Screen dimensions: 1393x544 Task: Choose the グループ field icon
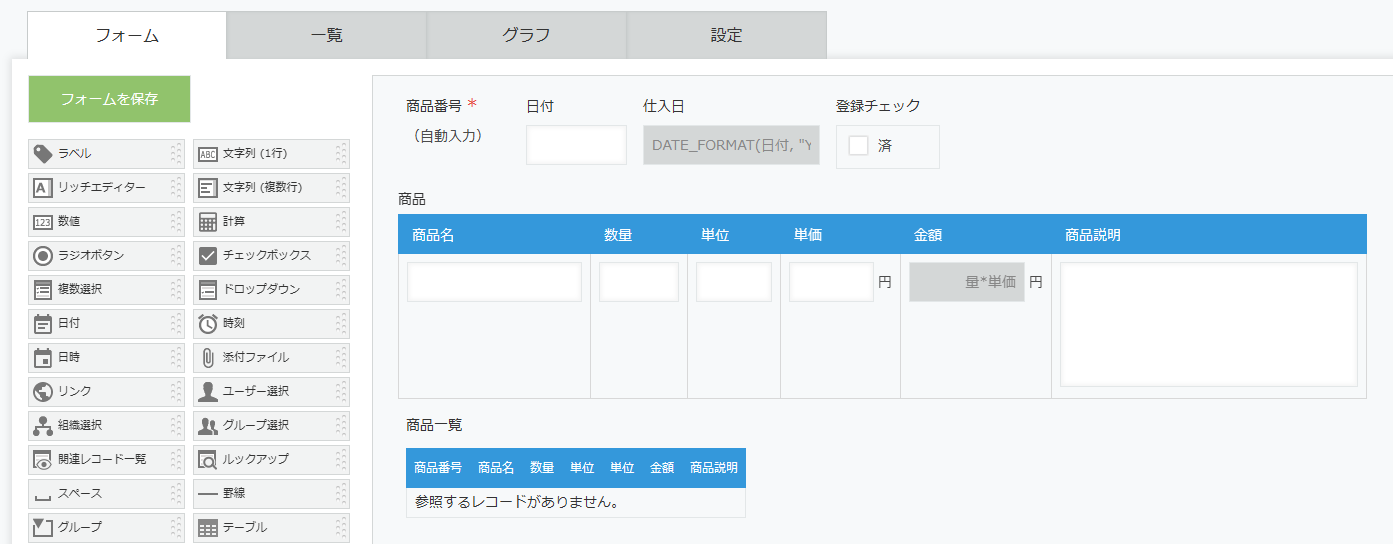point(43,527)
